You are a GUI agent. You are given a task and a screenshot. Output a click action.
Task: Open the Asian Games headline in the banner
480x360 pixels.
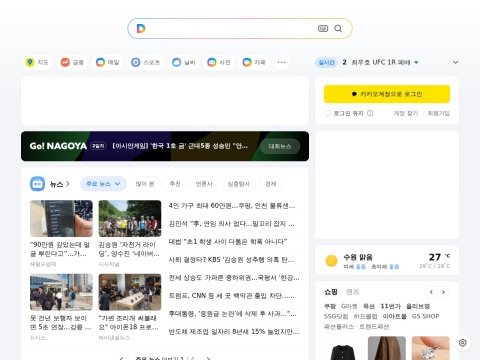click(x=180, y=146)
